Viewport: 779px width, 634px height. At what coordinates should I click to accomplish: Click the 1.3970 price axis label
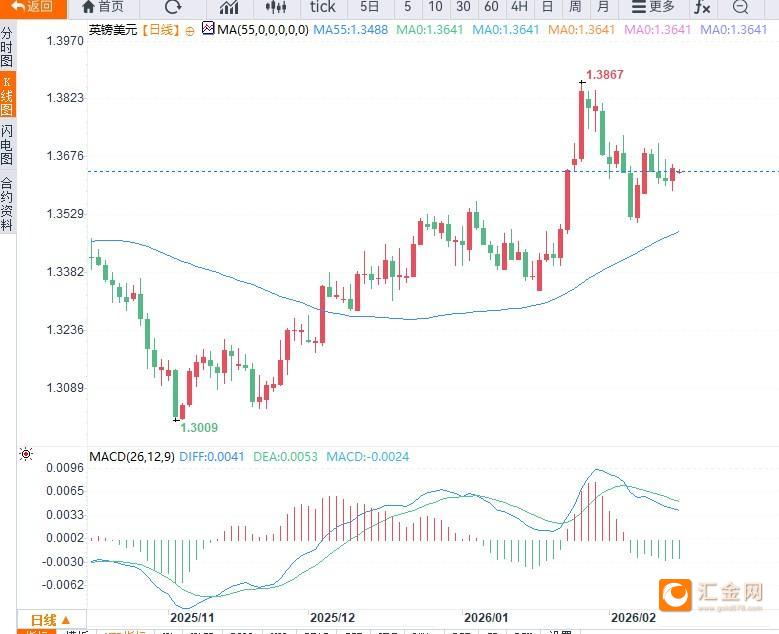click(65, 40)
